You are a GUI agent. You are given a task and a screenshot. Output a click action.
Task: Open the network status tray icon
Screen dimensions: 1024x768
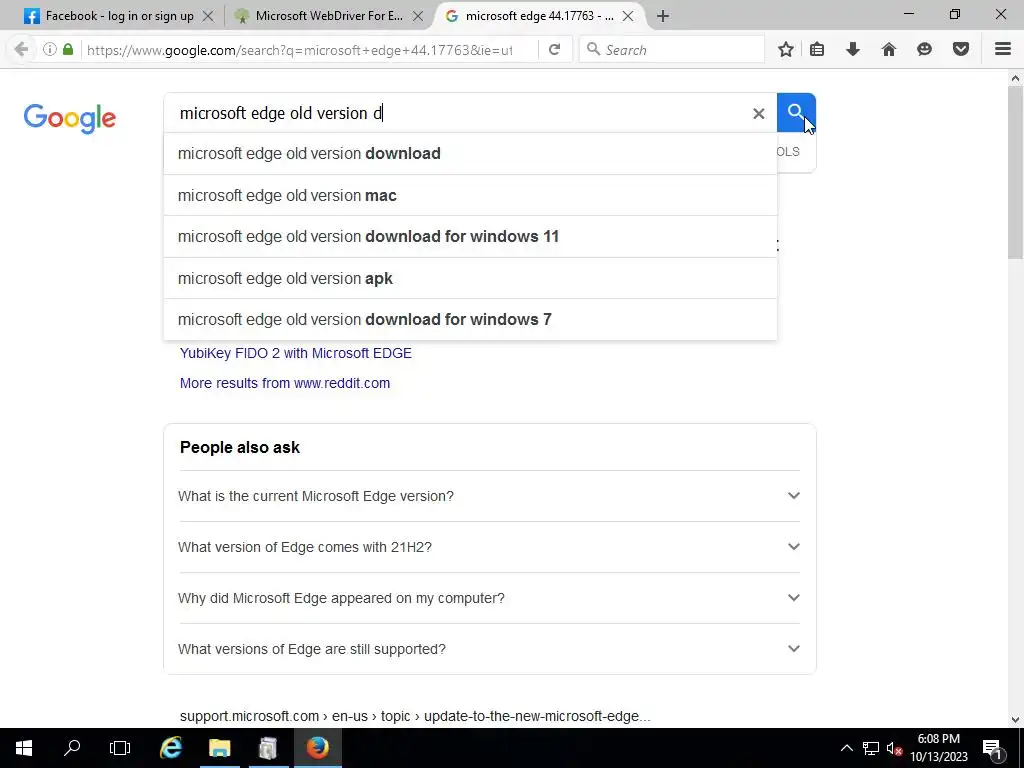pos(871,748)
